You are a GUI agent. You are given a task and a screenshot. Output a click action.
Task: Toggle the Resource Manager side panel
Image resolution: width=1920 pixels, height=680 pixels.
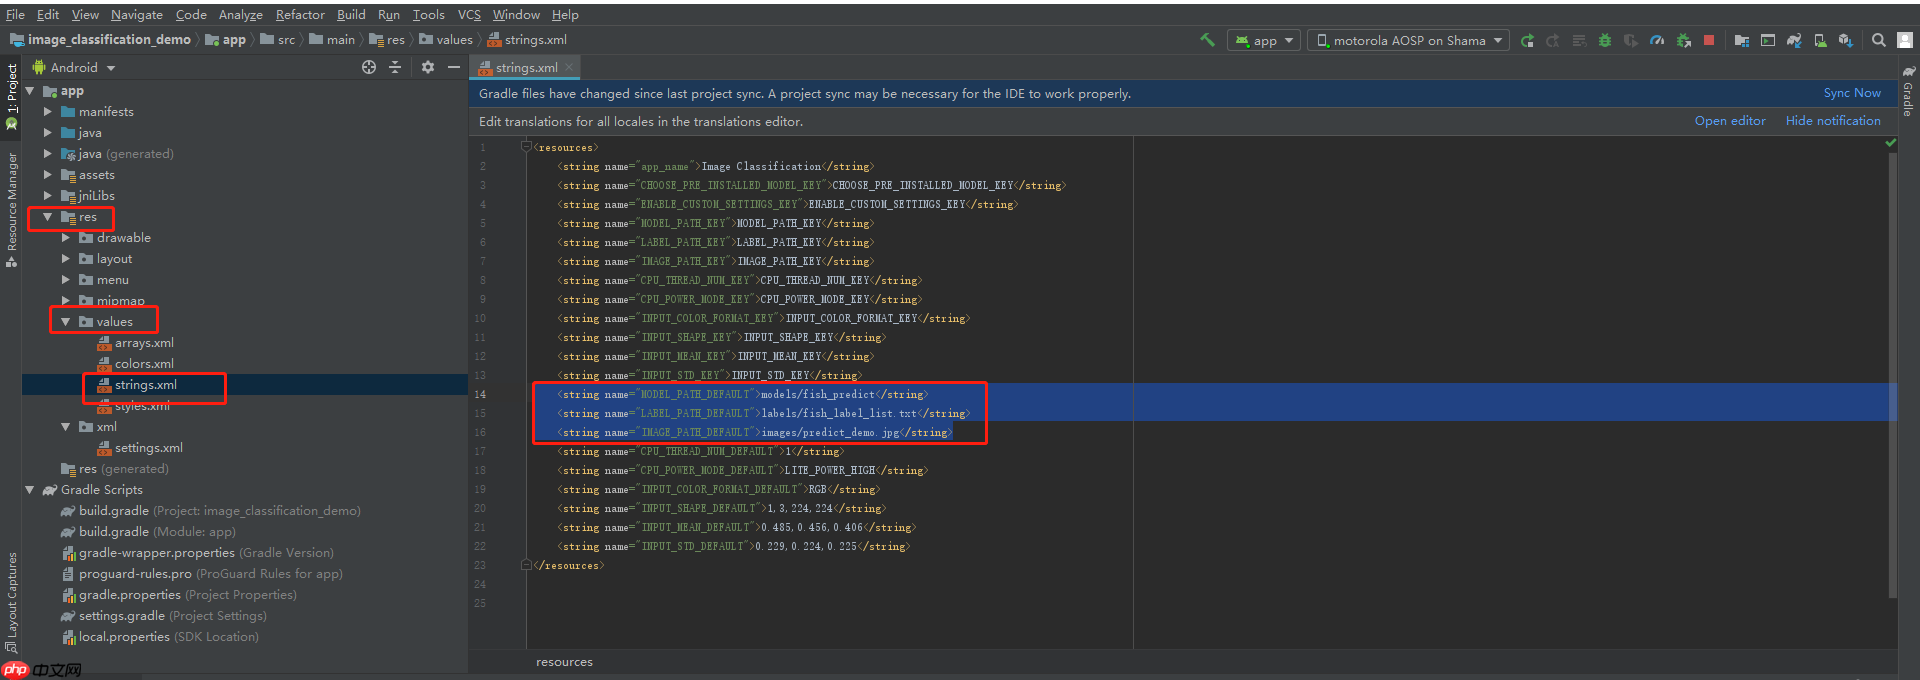point(11,205)
